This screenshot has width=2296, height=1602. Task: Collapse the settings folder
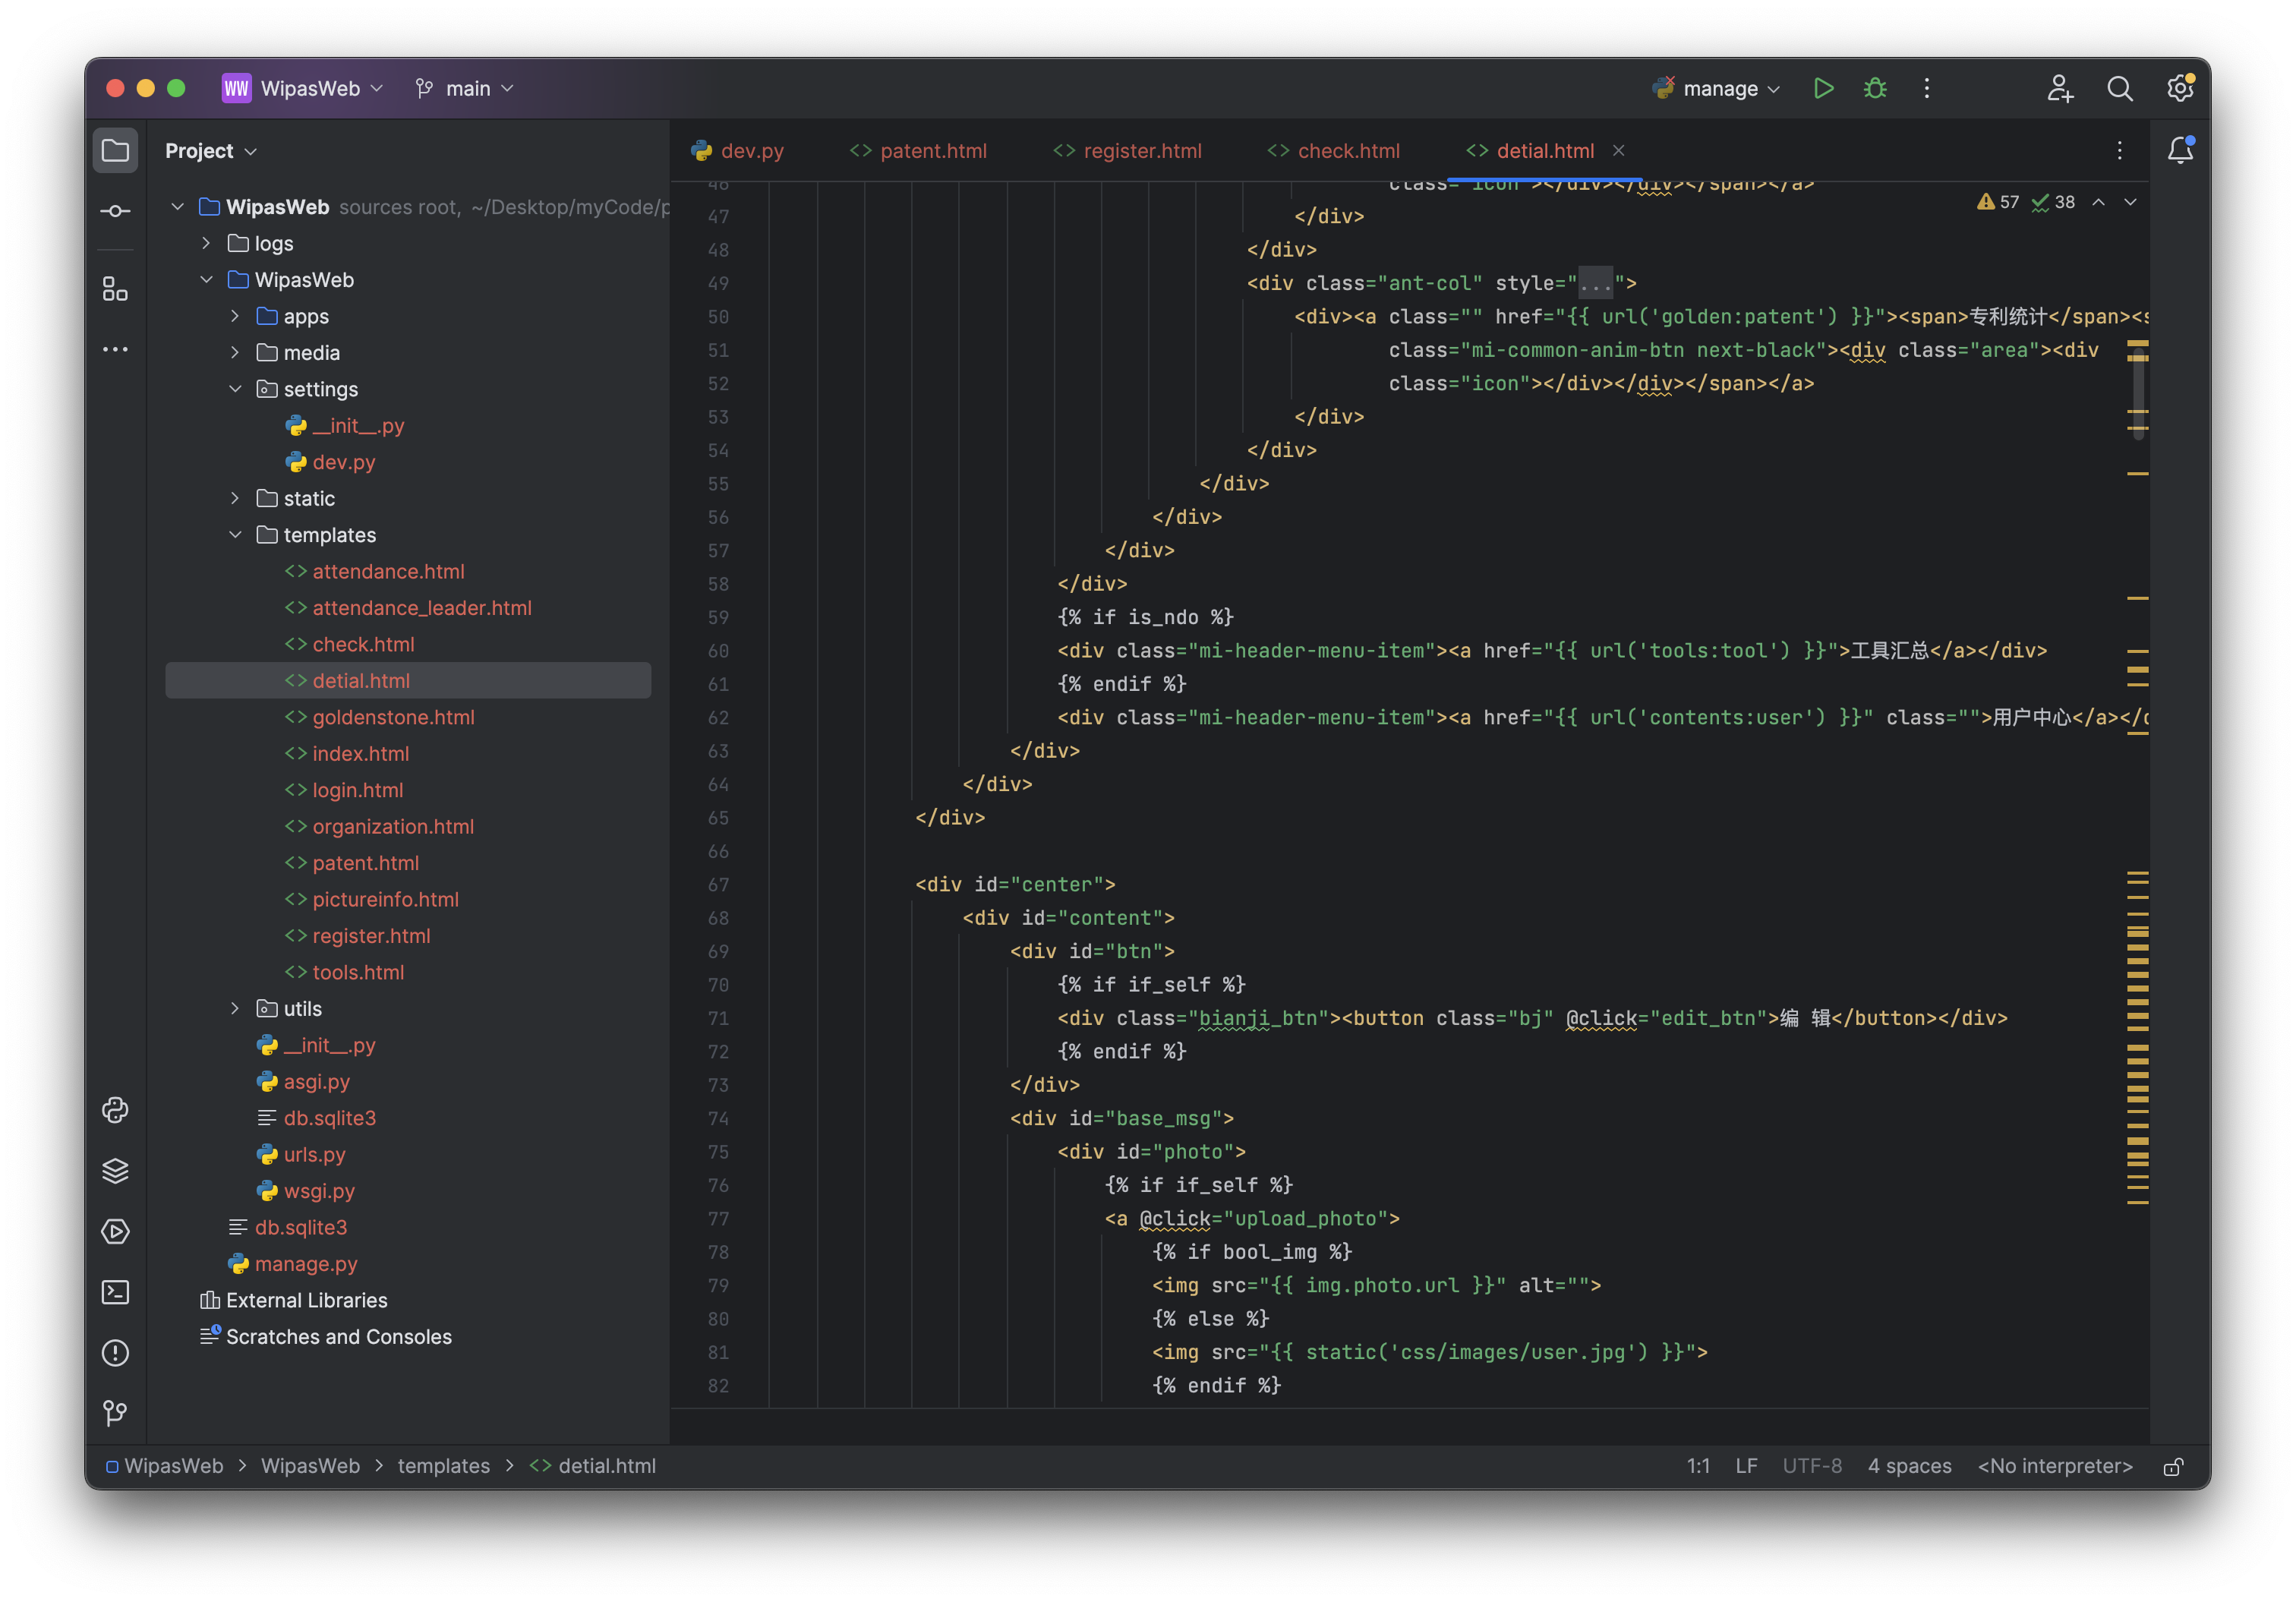tap(235, 389)
